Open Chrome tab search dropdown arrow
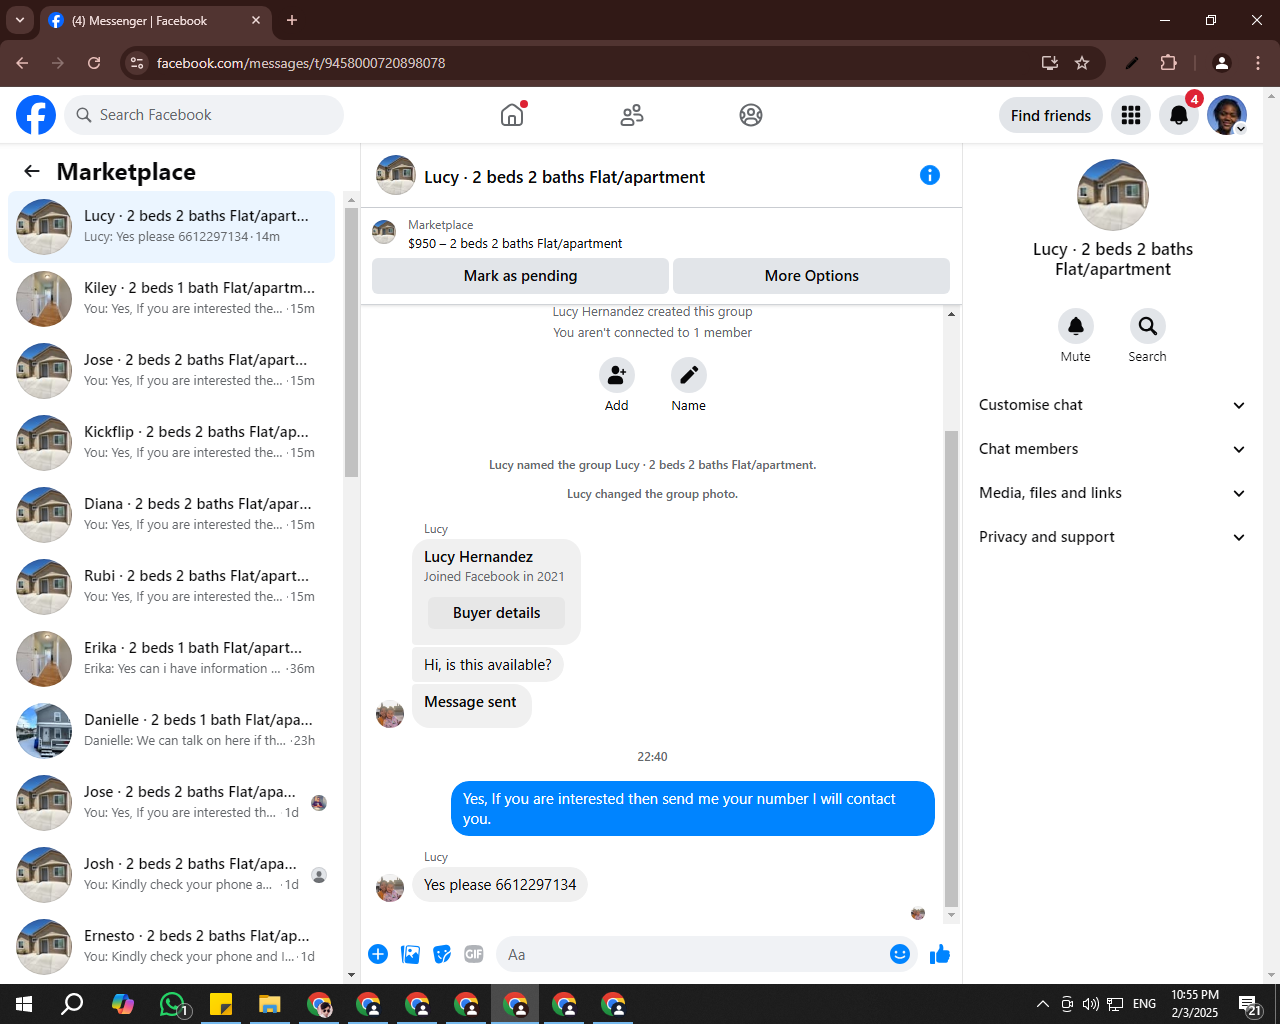This screenshot has height=1024, width=1280. [x=20, y=20]
